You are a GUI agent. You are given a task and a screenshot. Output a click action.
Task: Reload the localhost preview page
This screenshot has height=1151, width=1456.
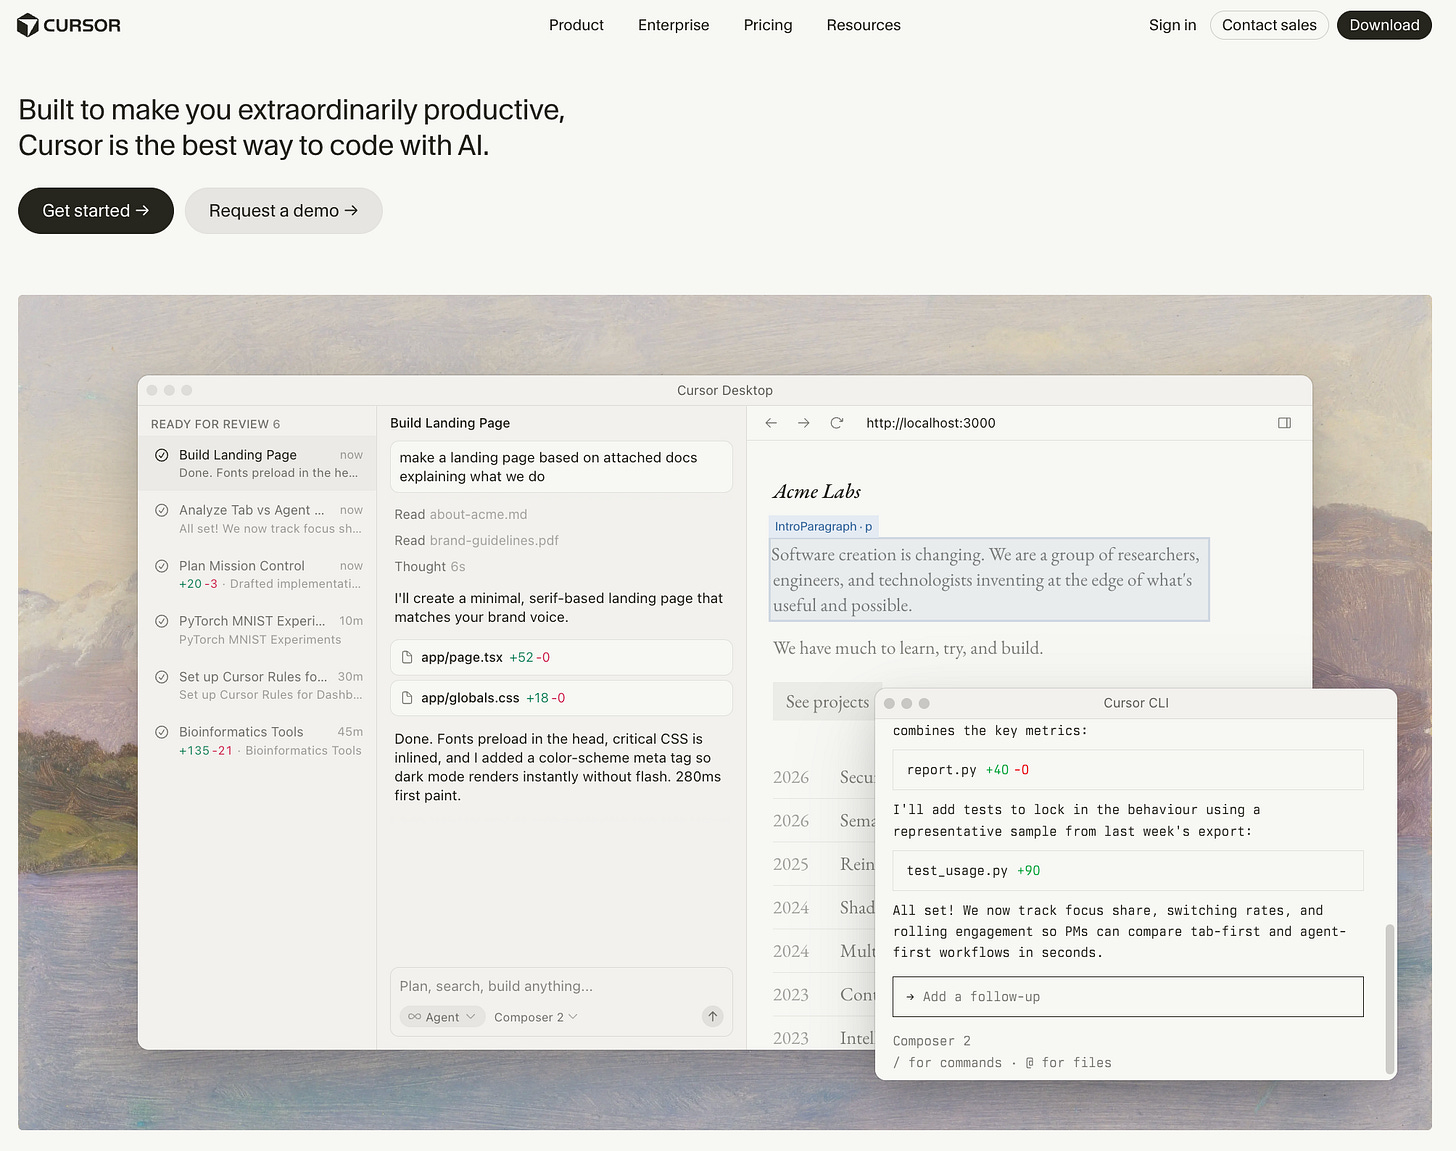837,423
